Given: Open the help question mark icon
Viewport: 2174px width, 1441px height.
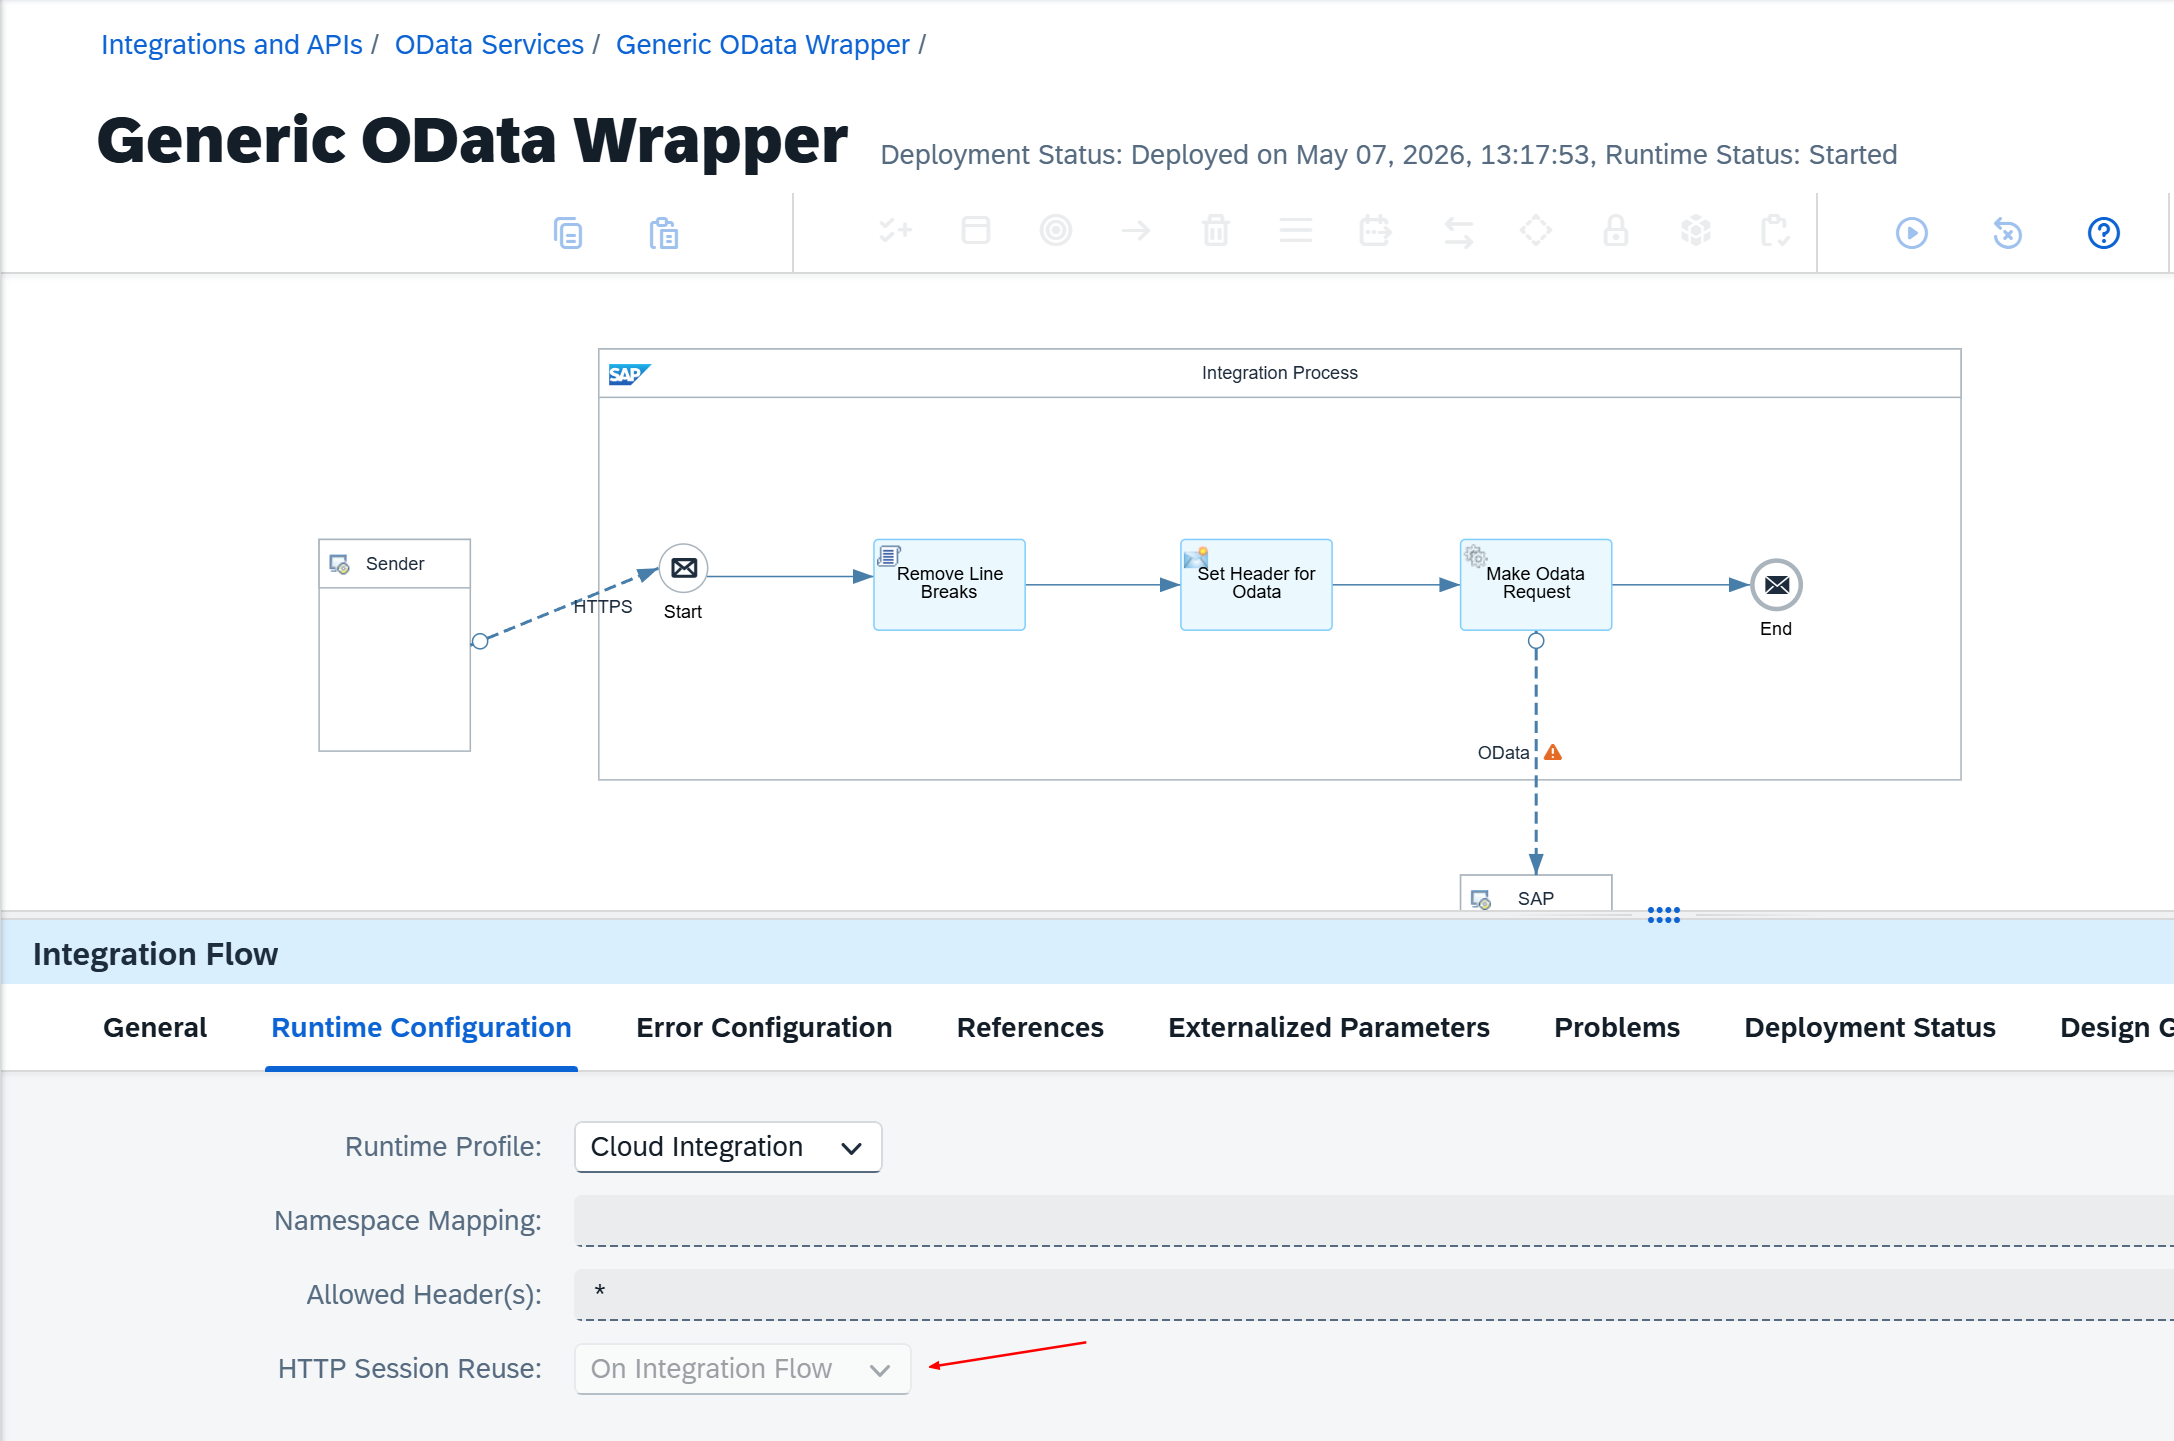Looking at the screenshot, I should [2104, 233].
